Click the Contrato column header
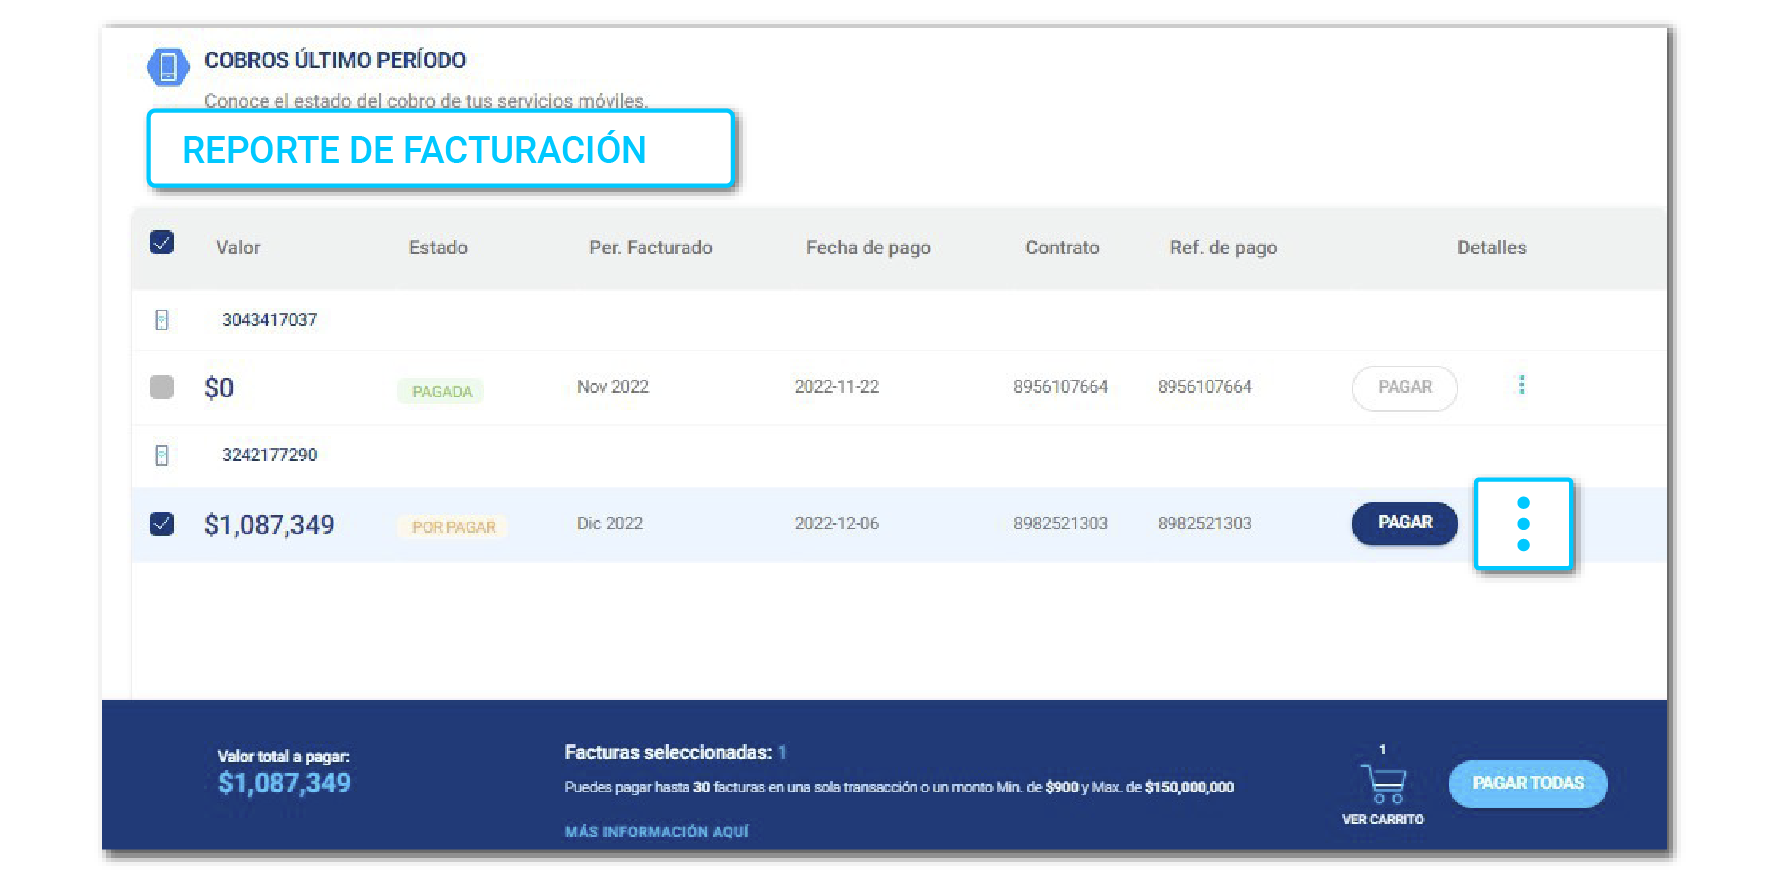The height and width of the screenshot is (878, 1769). coord(1062,247)
